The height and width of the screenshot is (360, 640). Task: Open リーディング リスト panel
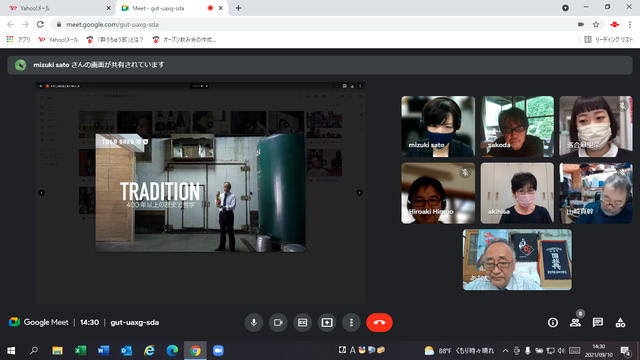click(609, 40)
